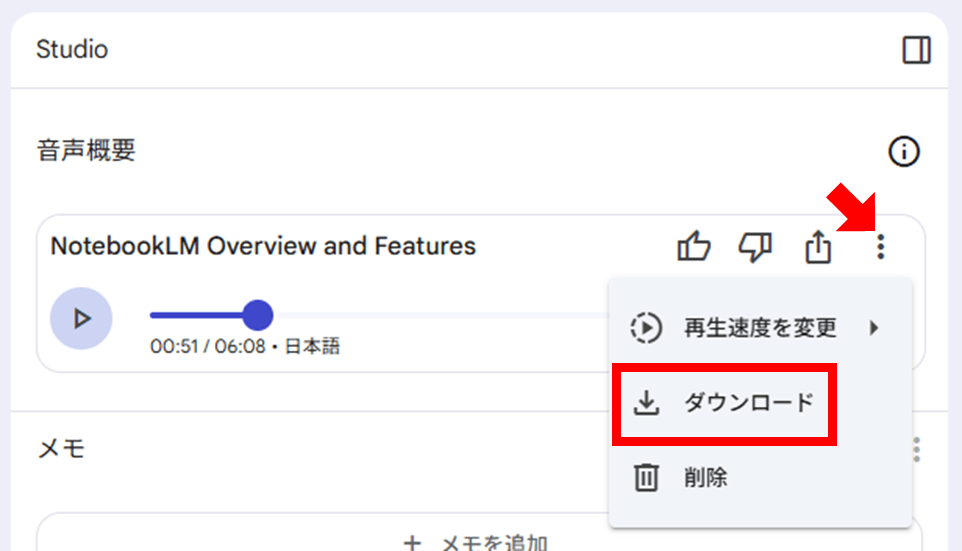Give thumbs up to audio overview
The width and height of the screenshot is (962, 551).
pyautogui.click(x=694, y=247)
